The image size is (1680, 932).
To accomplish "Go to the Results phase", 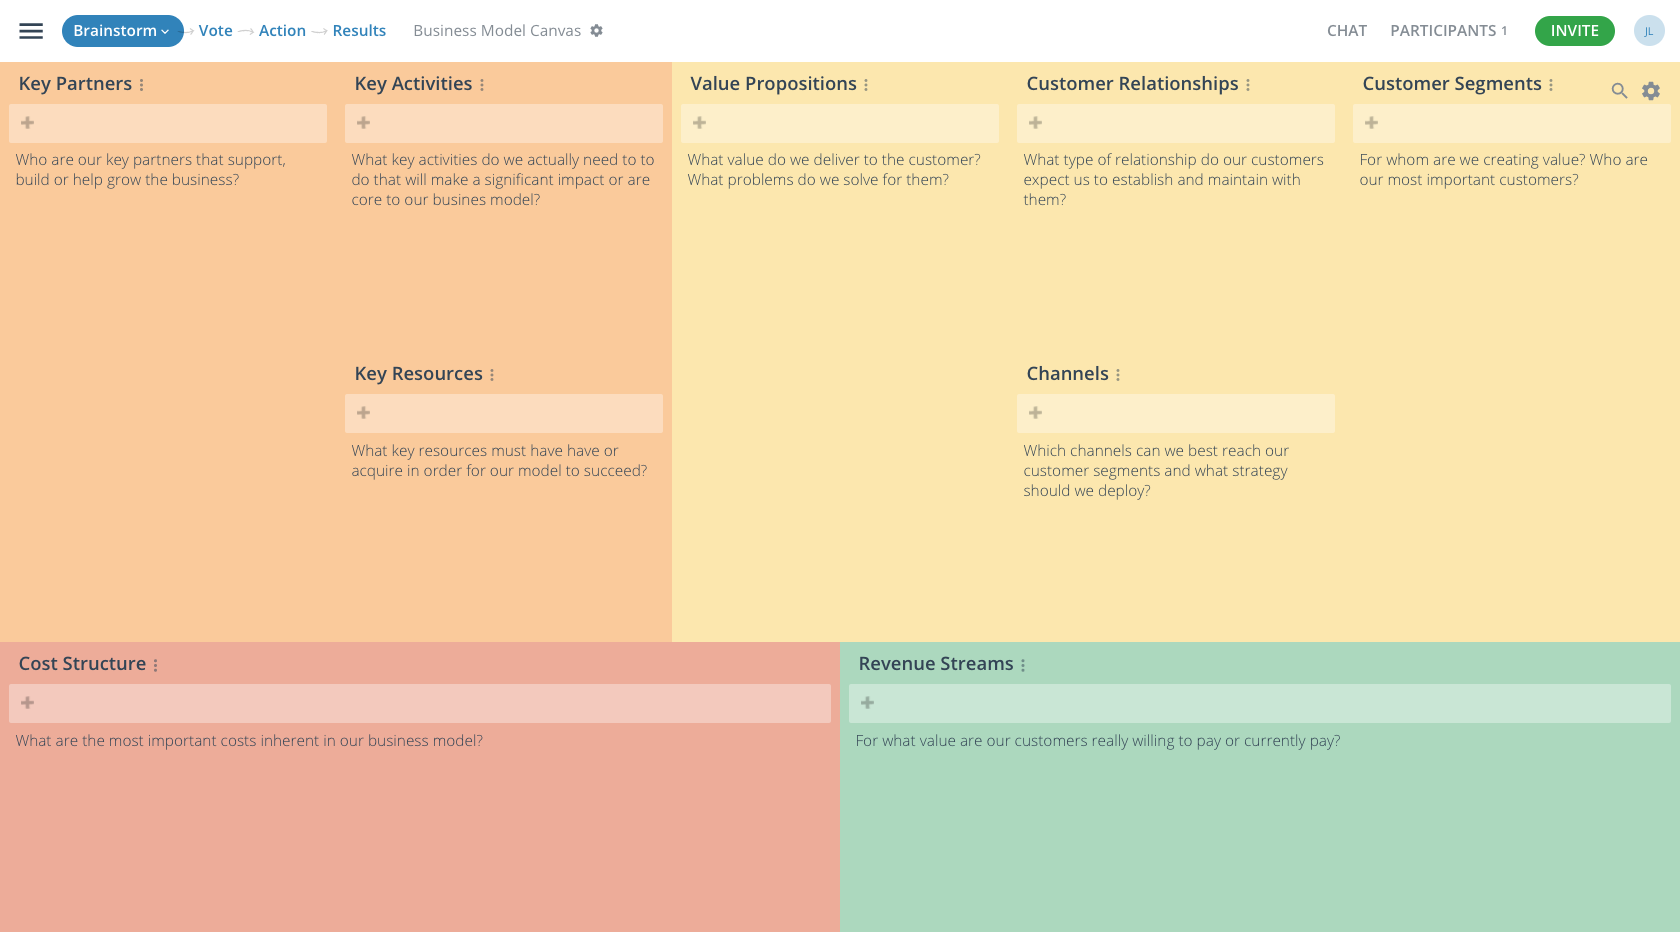I will pos(357,30).
